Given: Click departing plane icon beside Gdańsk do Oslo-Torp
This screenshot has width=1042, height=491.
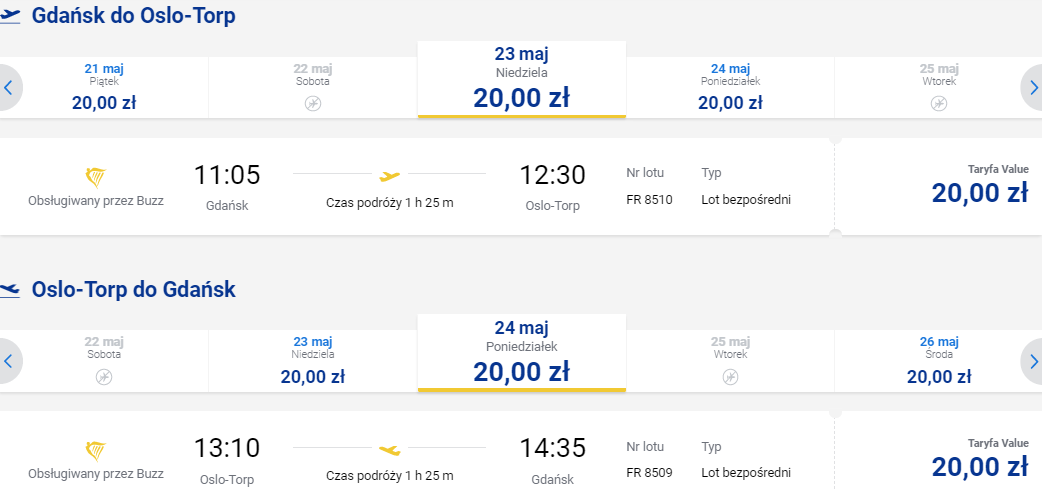Looking at the screenshot, I should click(10, 16).
